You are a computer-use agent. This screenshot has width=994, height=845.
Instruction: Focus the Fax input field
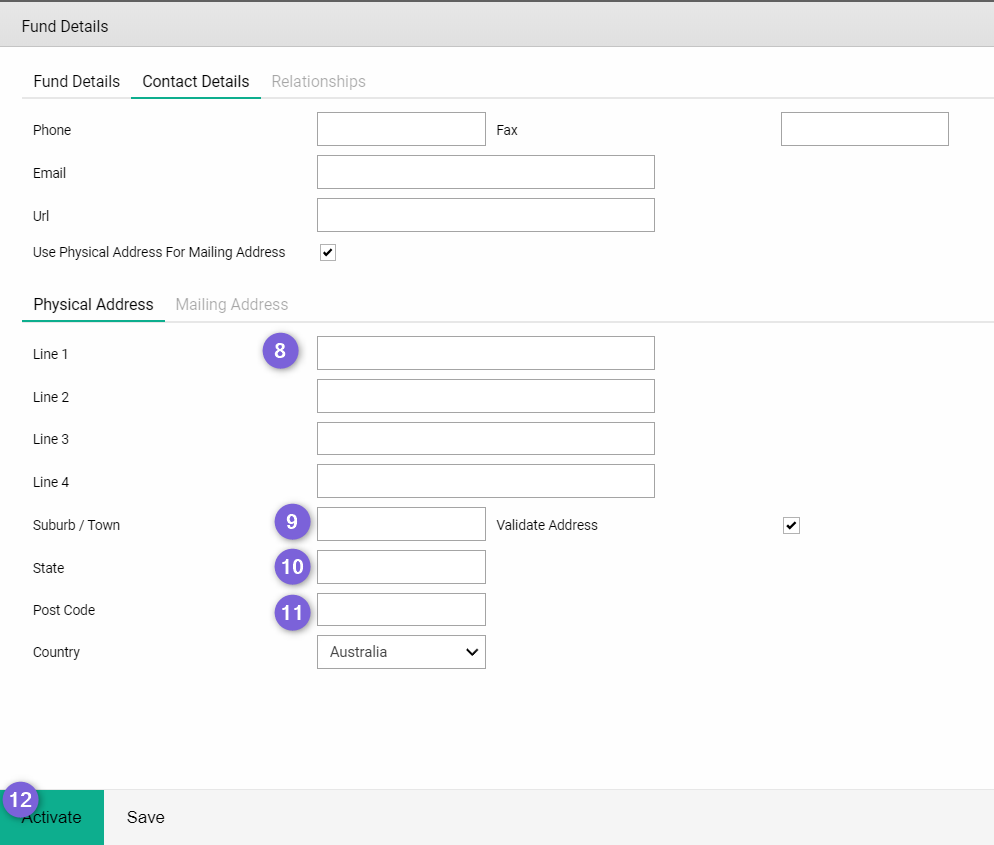(x=865, y=129)
